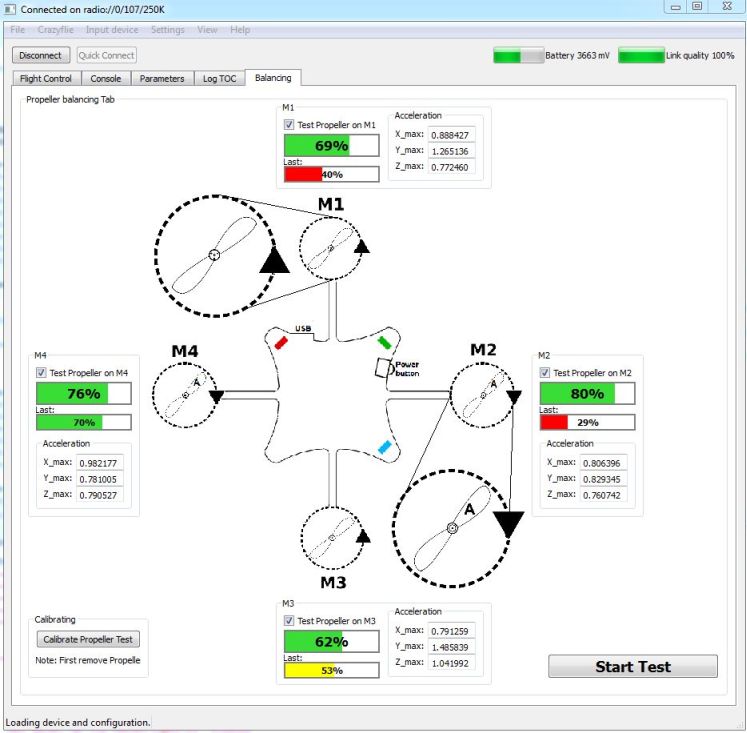Switch to the Flight Control tab
This screenshot has width=747, height=733.
[x=46, y=78]
